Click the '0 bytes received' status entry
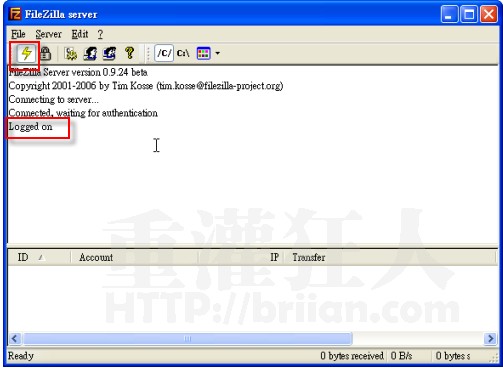The image size is (503, 368). (352, 356)
